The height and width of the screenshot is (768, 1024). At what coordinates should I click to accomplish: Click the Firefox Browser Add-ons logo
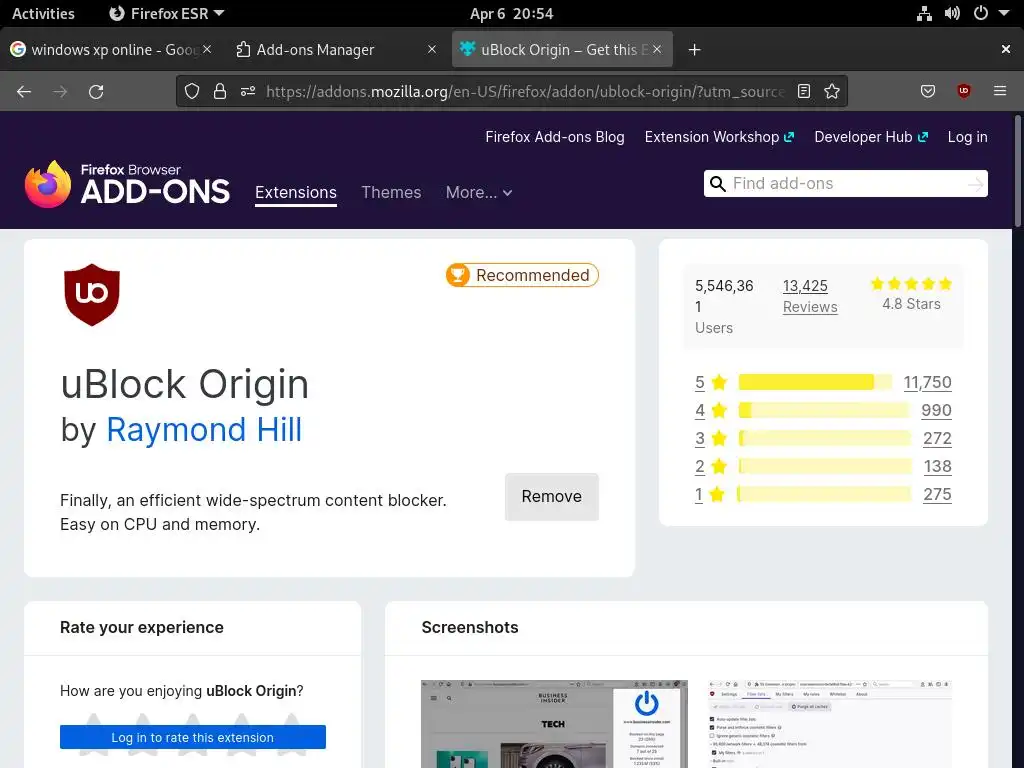[127, 185]
